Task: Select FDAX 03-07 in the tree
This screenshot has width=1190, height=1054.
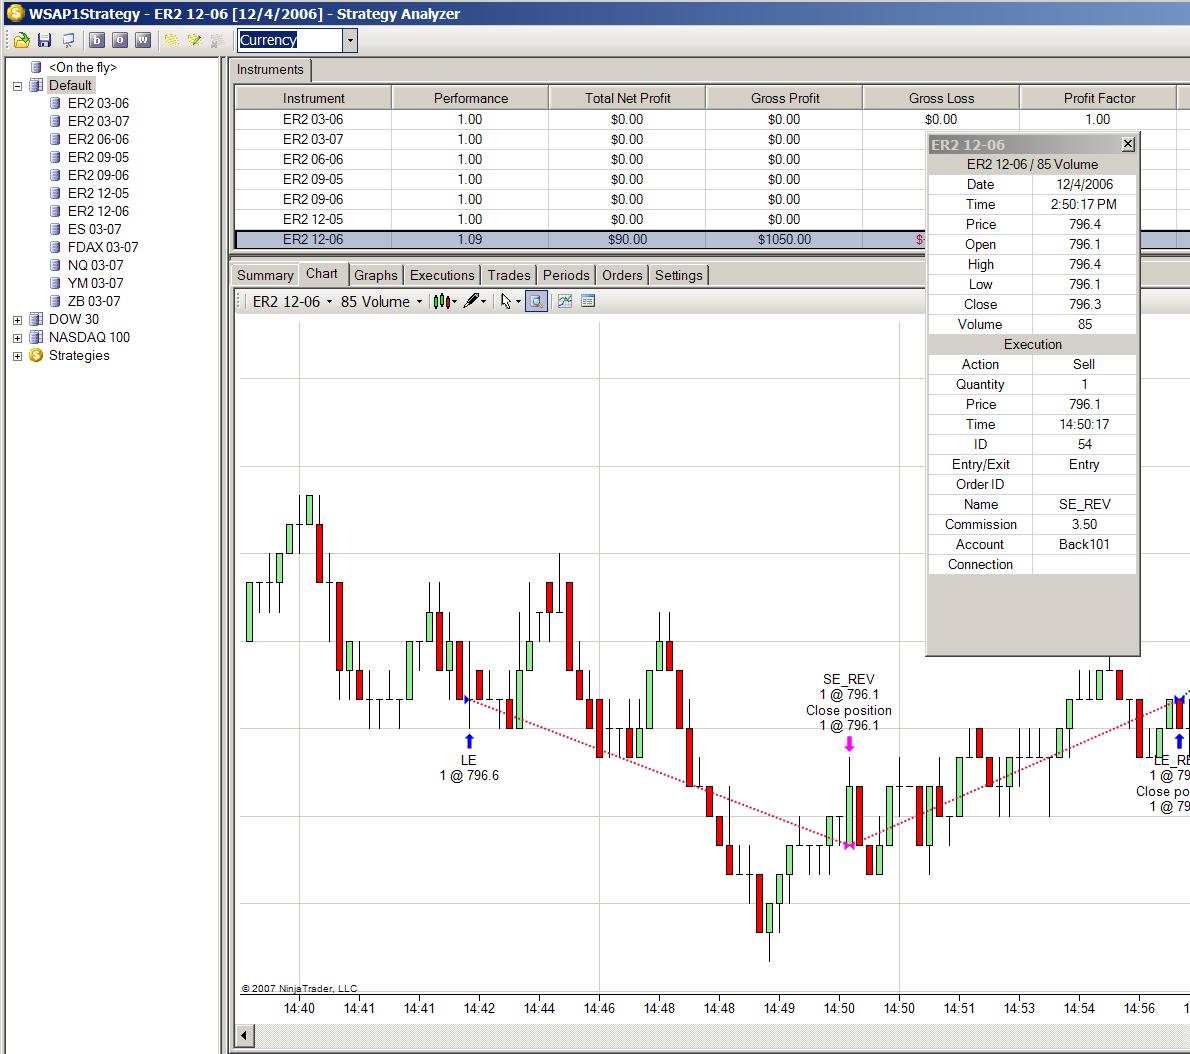Action: (x=102, y=247)
